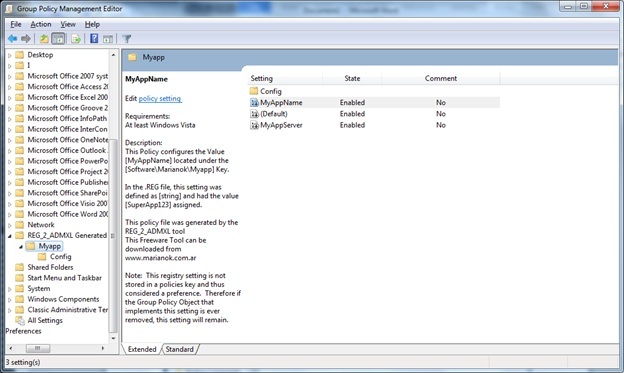Expand the Desktop tree node
Screen dimensions: 624x373
(10, 55)
